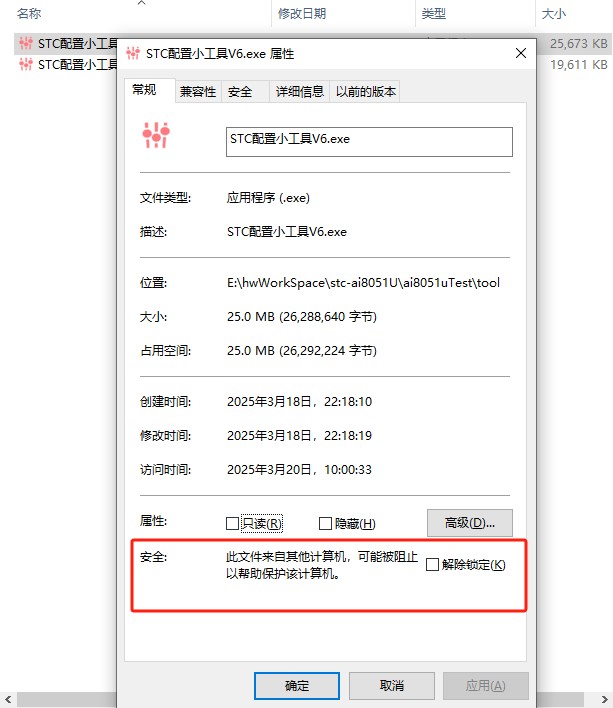This screenshot has height=708, width=613.
Task: Click the 描述 value STC配置小工具V6.exe
Action: click(287, 232)
